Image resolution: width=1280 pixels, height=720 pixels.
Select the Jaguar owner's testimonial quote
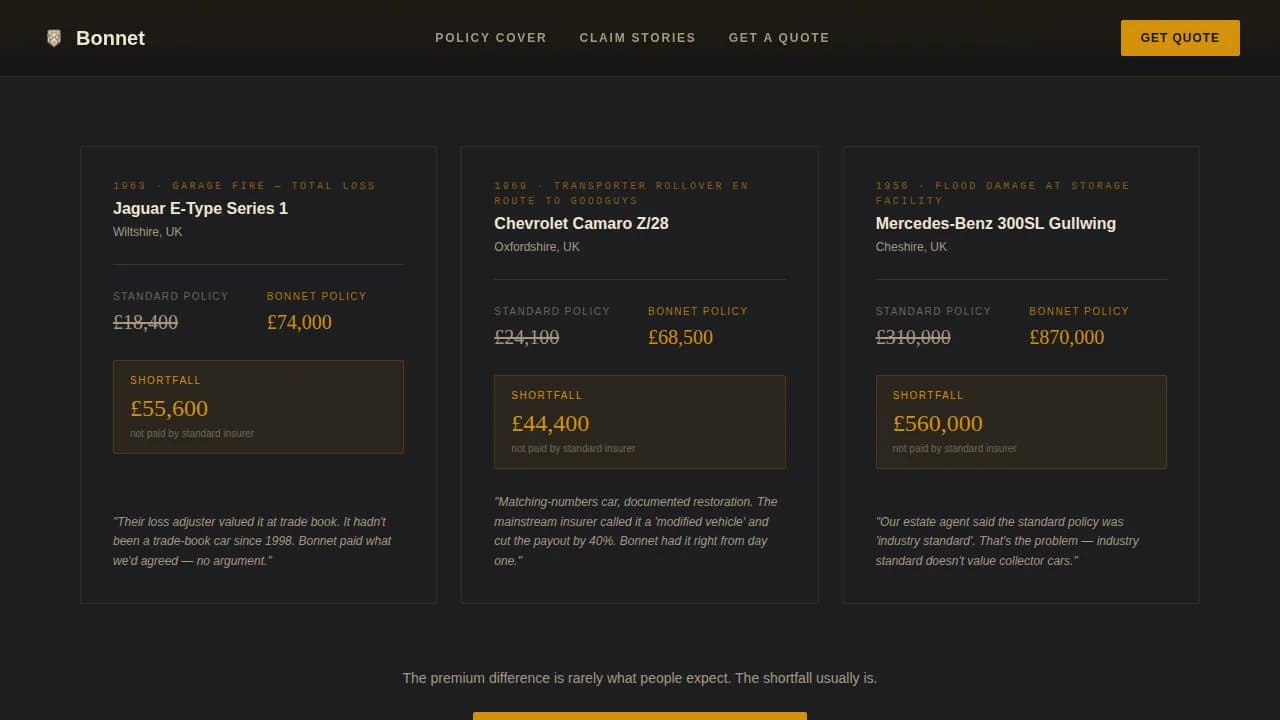[252, 541]
